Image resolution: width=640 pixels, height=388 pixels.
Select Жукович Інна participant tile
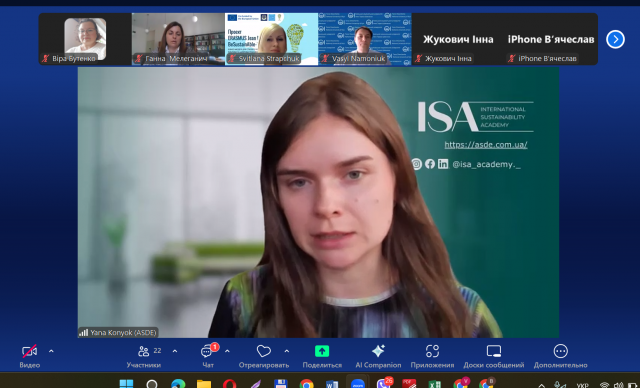tap(458, 39)
